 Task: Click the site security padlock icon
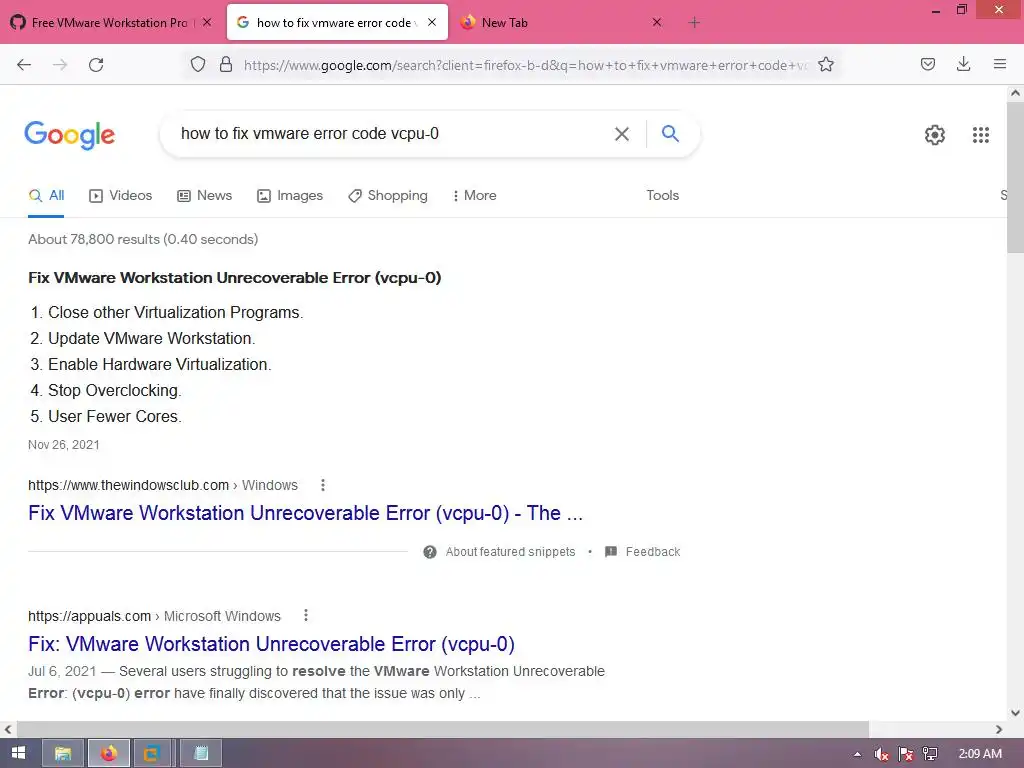(x=226, y=65)
